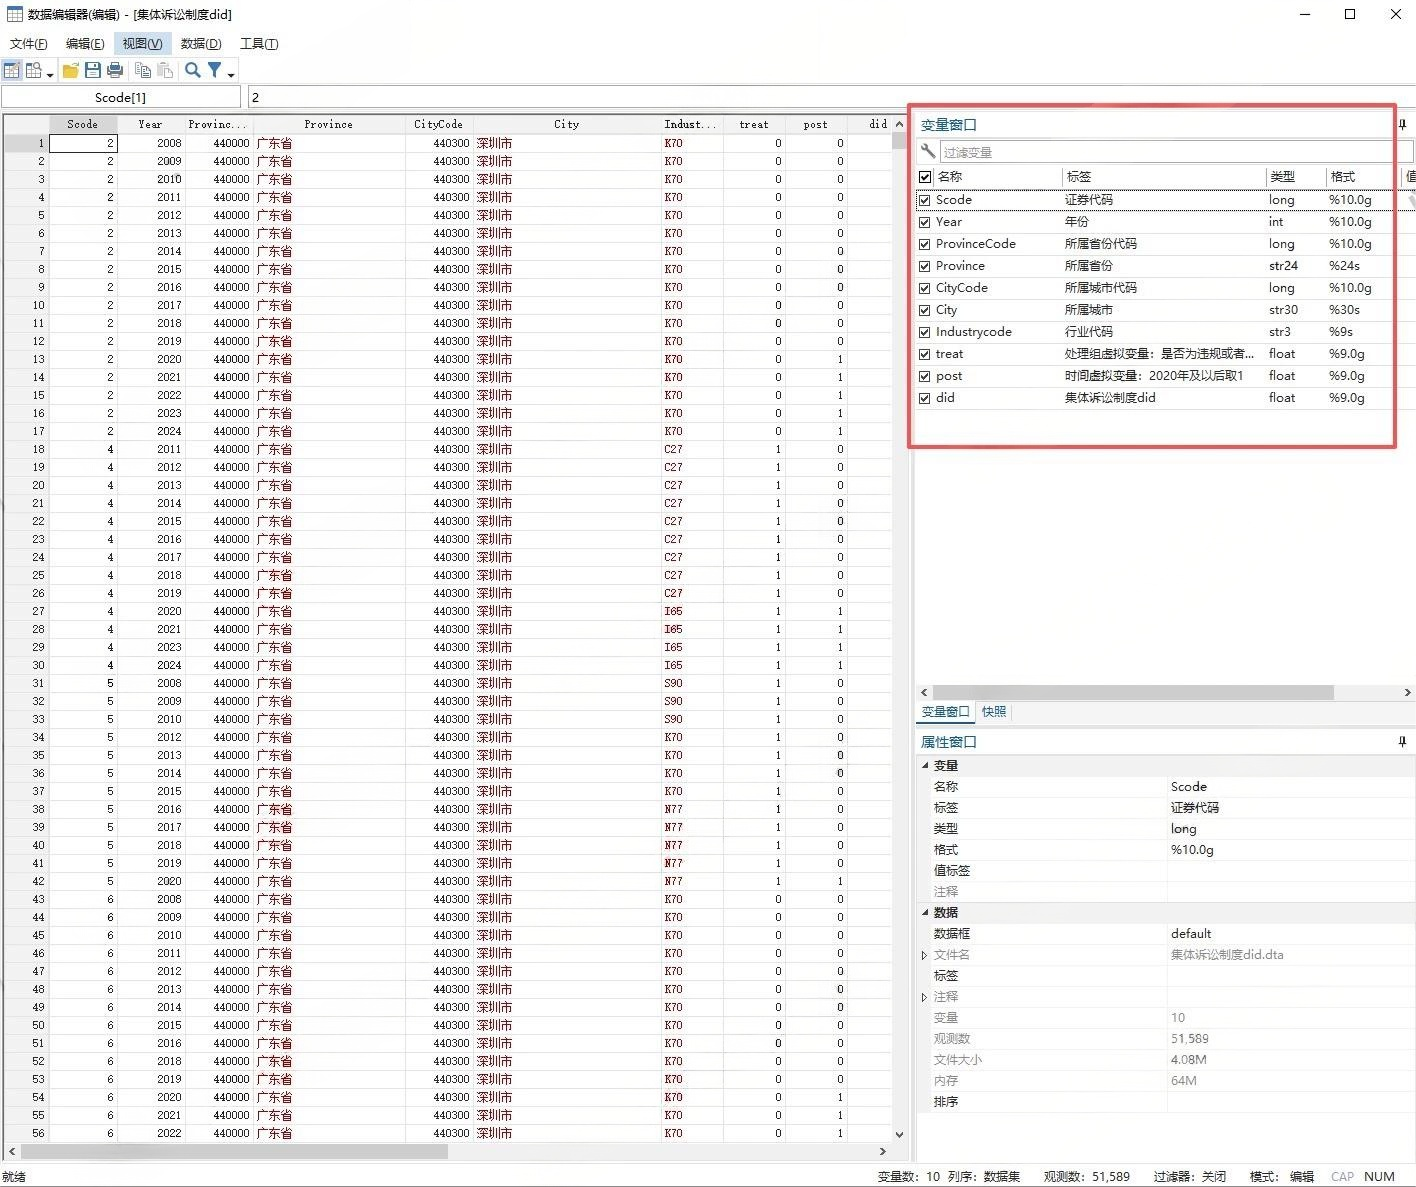Click into the 过滤变量 search field
This screenshot has width=1416, height=1187.
point(1170,152)
